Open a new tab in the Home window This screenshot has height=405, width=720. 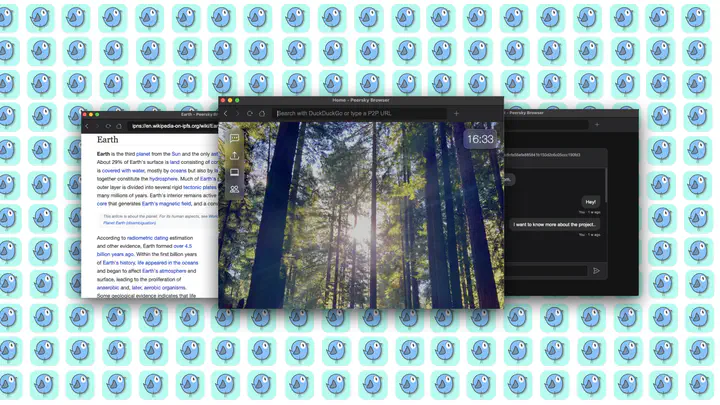coord(456,114)
